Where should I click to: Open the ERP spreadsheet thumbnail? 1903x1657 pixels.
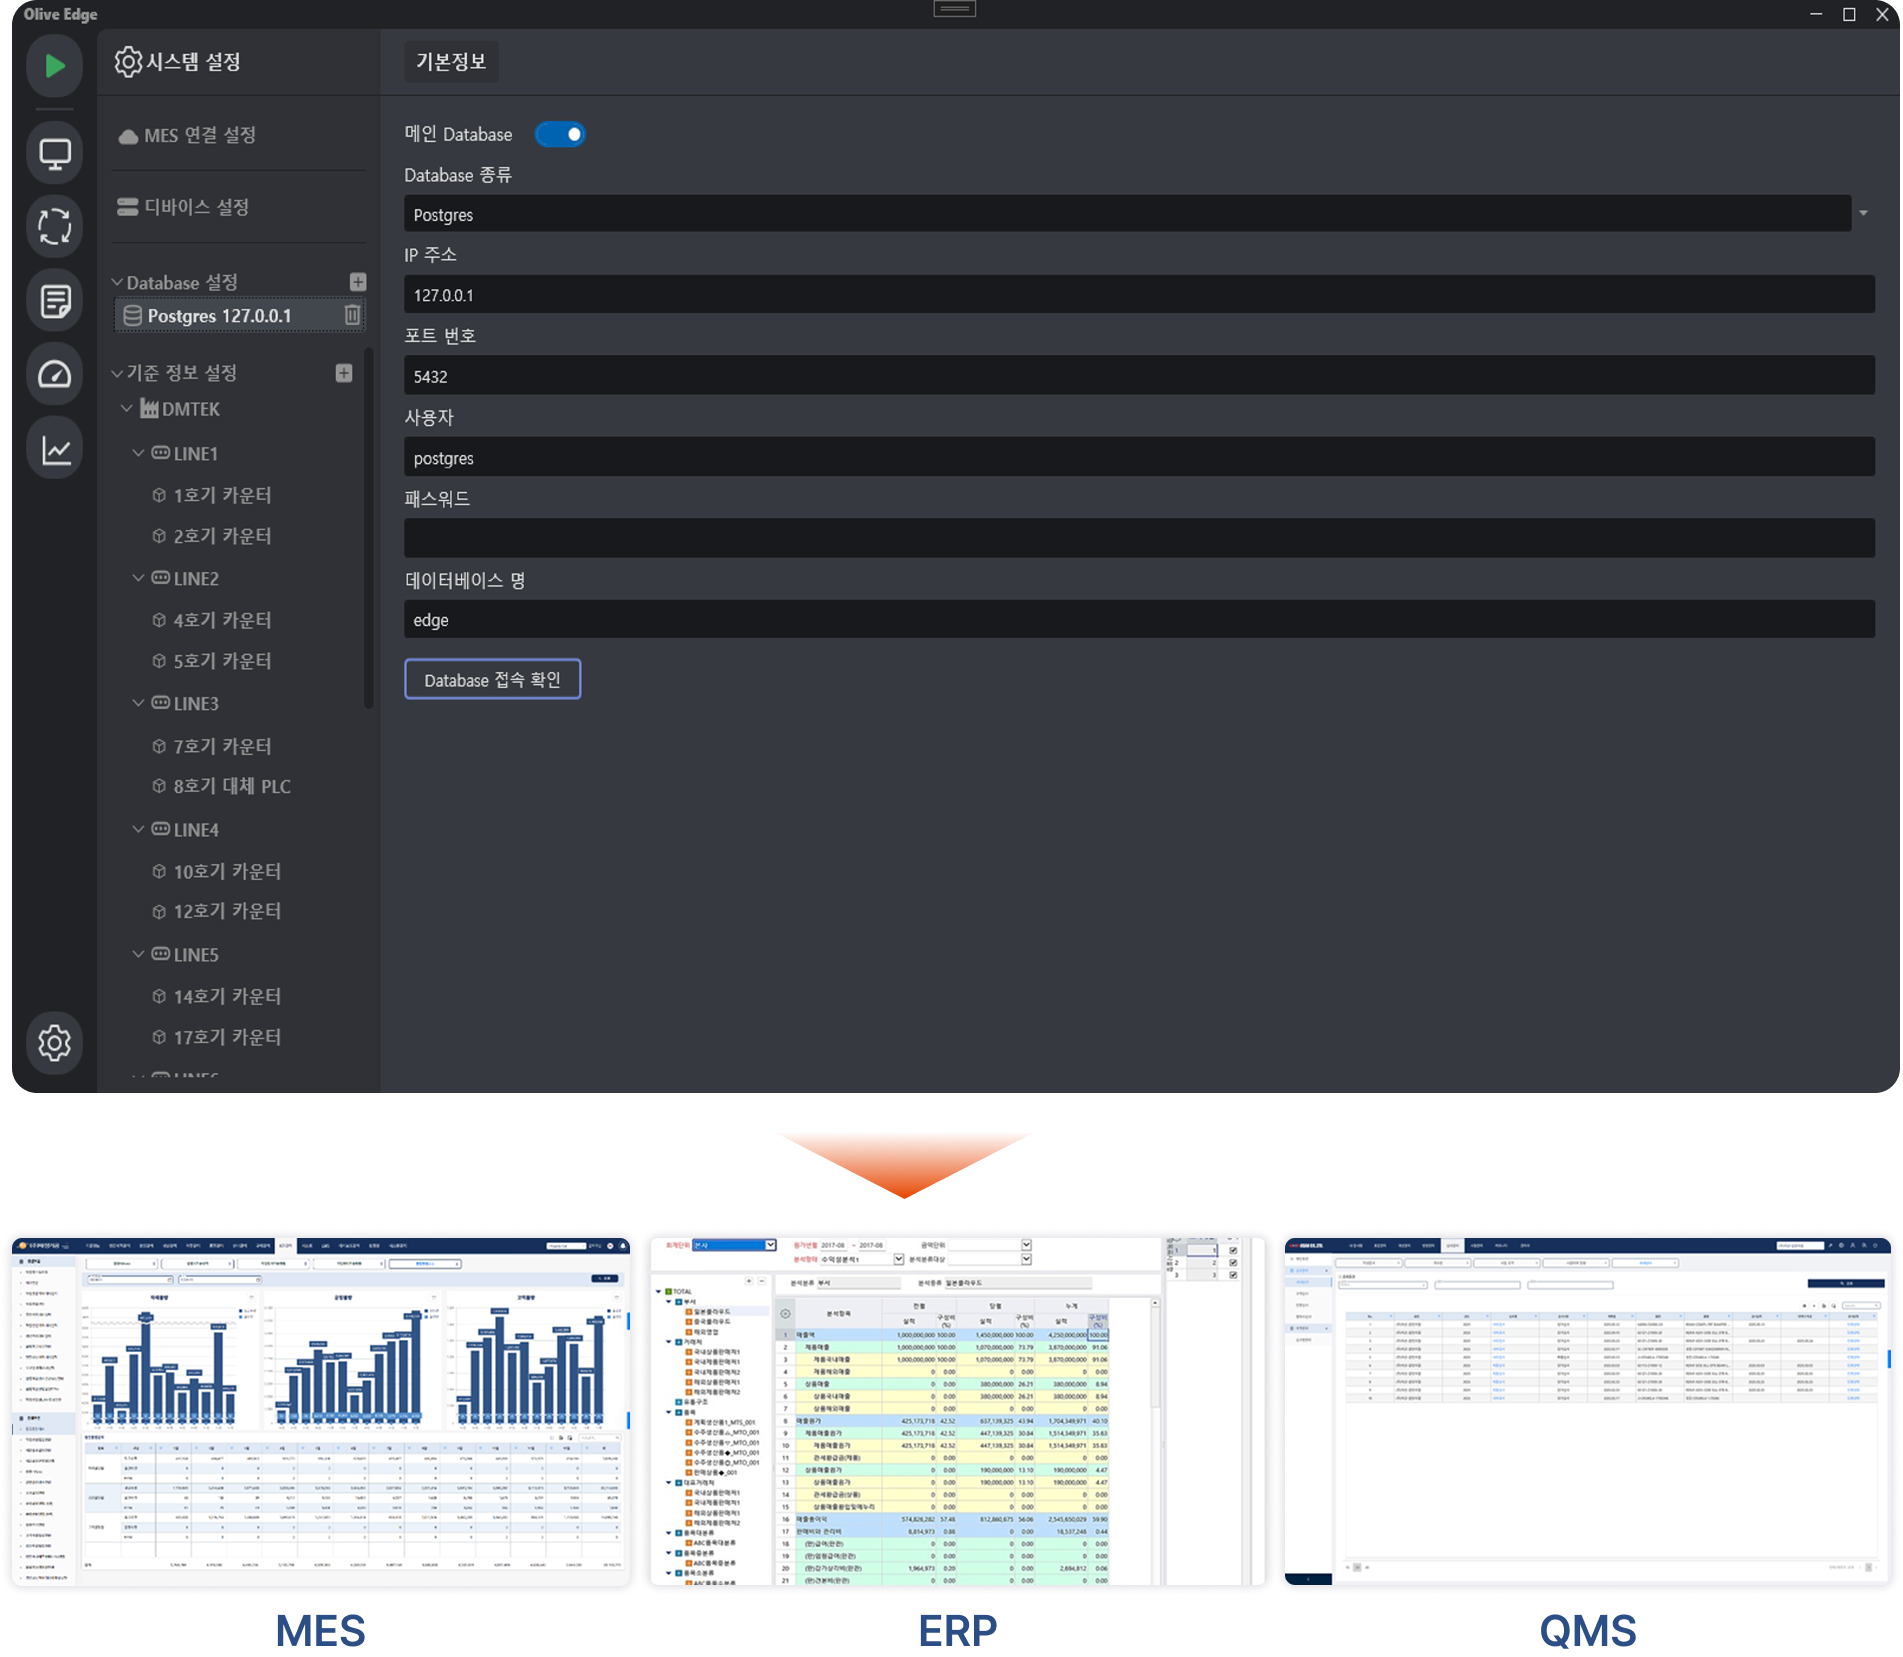[x=957, y=1412]
